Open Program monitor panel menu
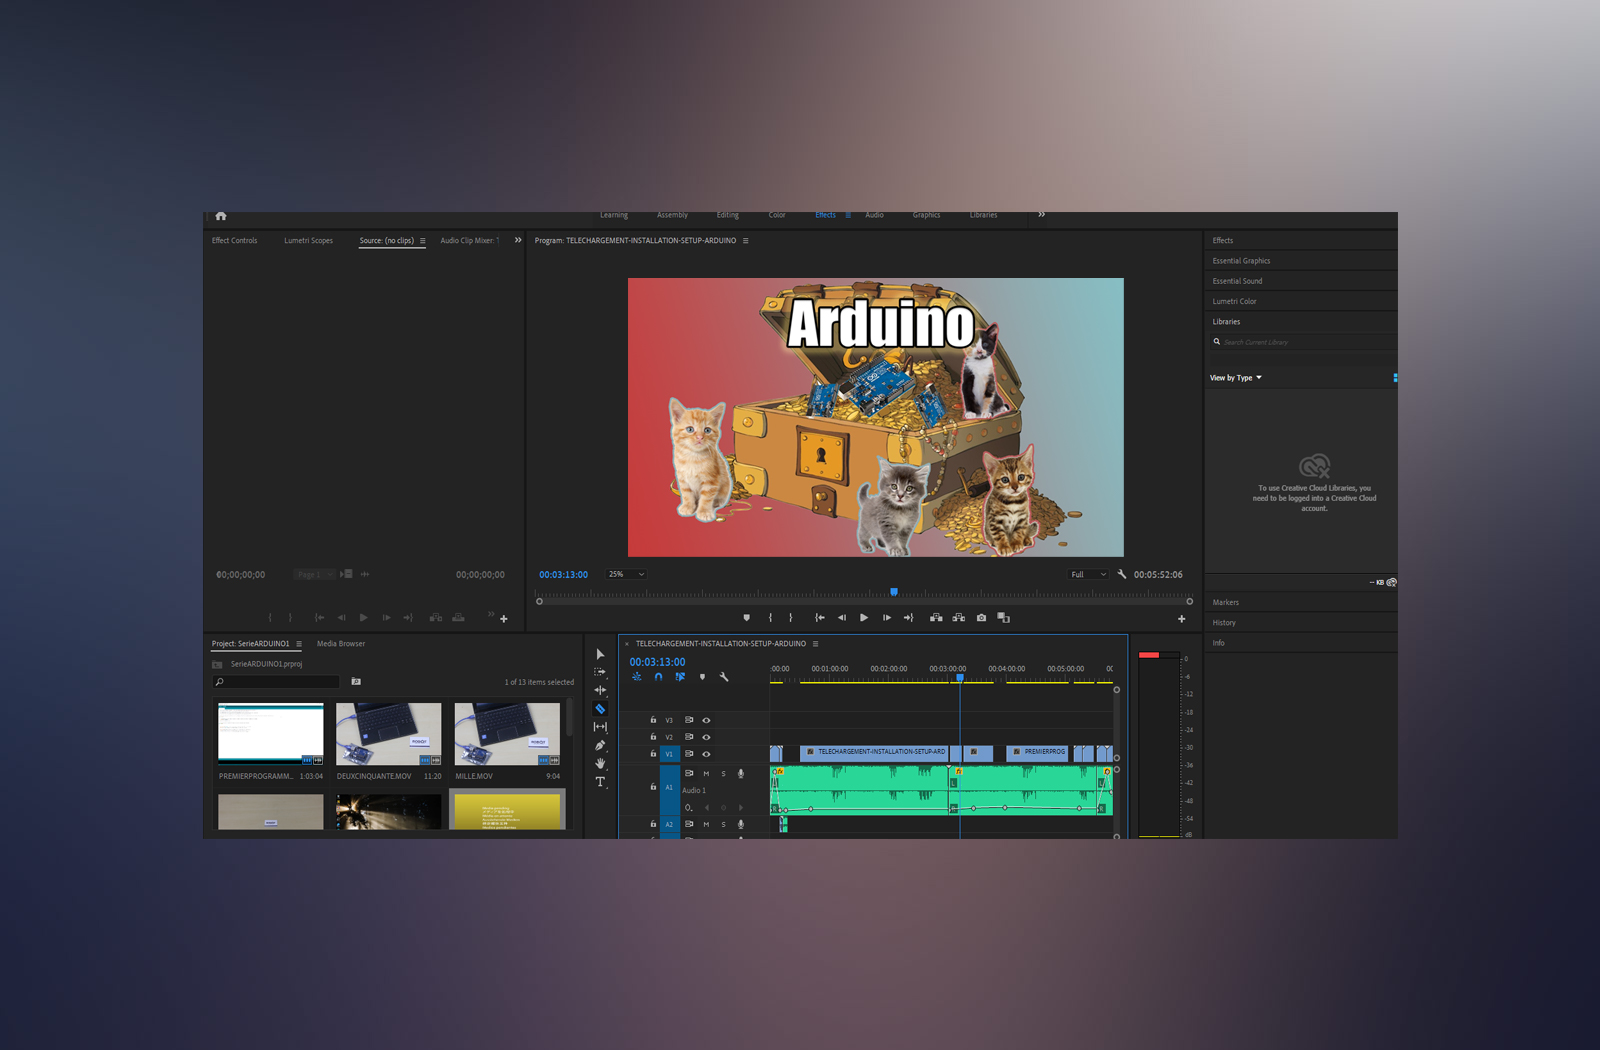Screen dimensions: 1600x1050 pos(745,241)
